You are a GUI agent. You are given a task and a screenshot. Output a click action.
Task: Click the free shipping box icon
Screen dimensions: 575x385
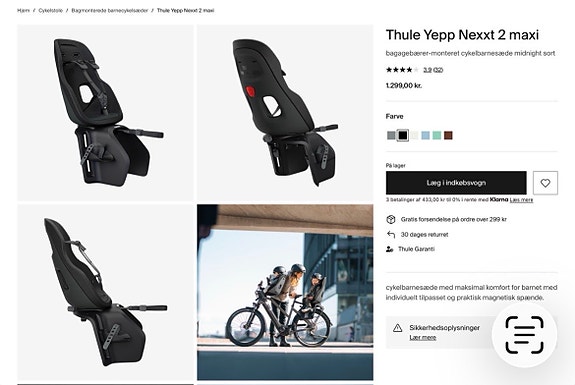(x=391, y=219)
